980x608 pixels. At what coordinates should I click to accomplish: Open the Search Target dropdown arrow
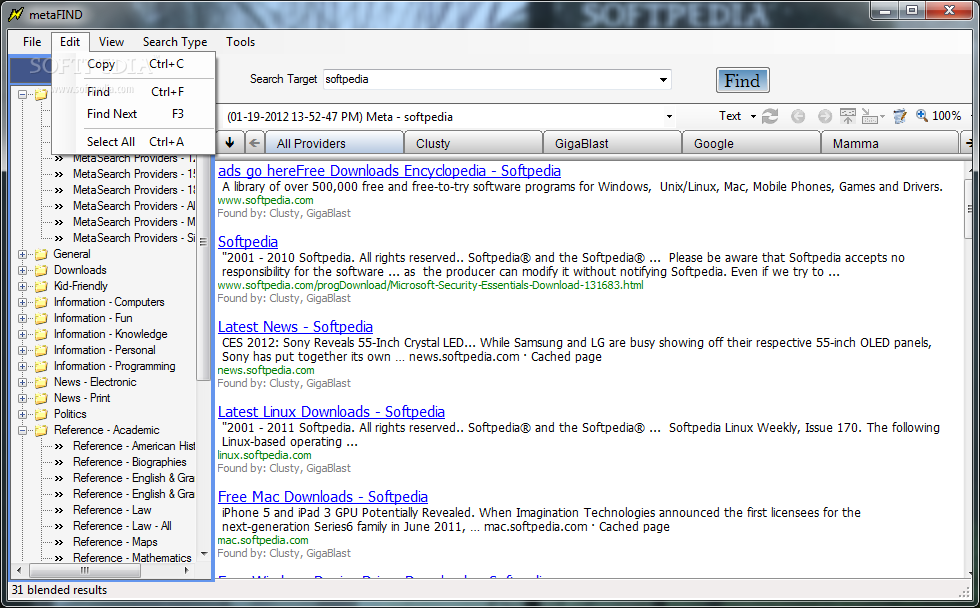tap(663, 79)
